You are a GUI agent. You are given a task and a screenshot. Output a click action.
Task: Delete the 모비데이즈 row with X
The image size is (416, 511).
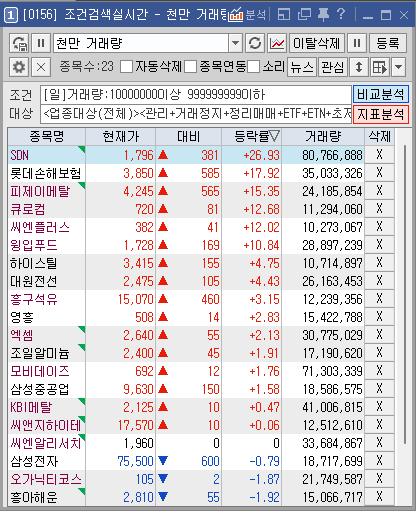[379, 371]
